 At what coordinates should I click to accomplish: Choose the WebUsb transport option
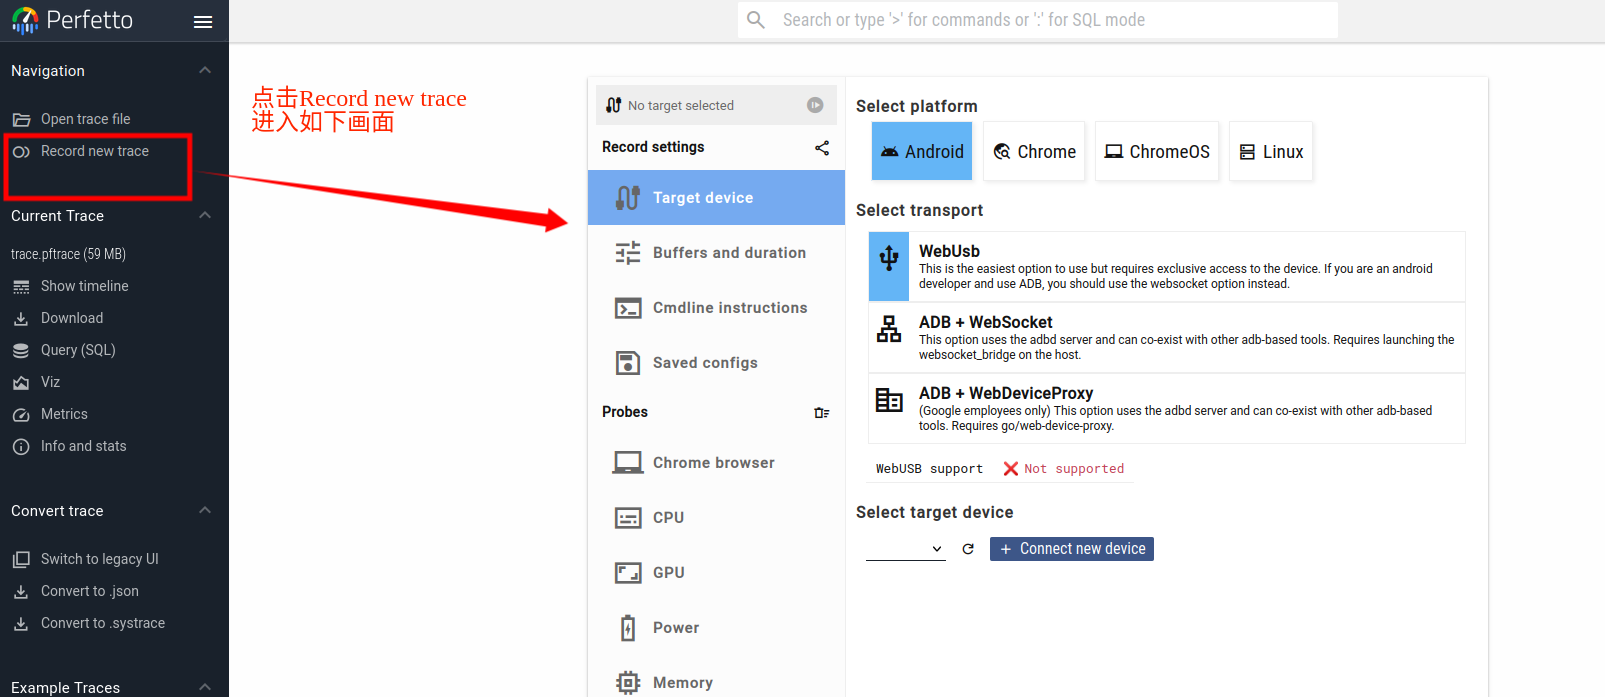point(1167,267)
